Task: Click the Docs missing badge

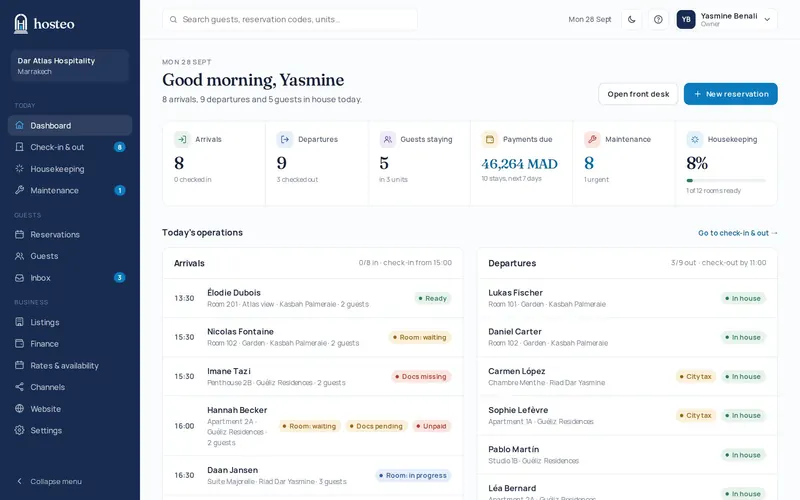Action: (421, 377)
